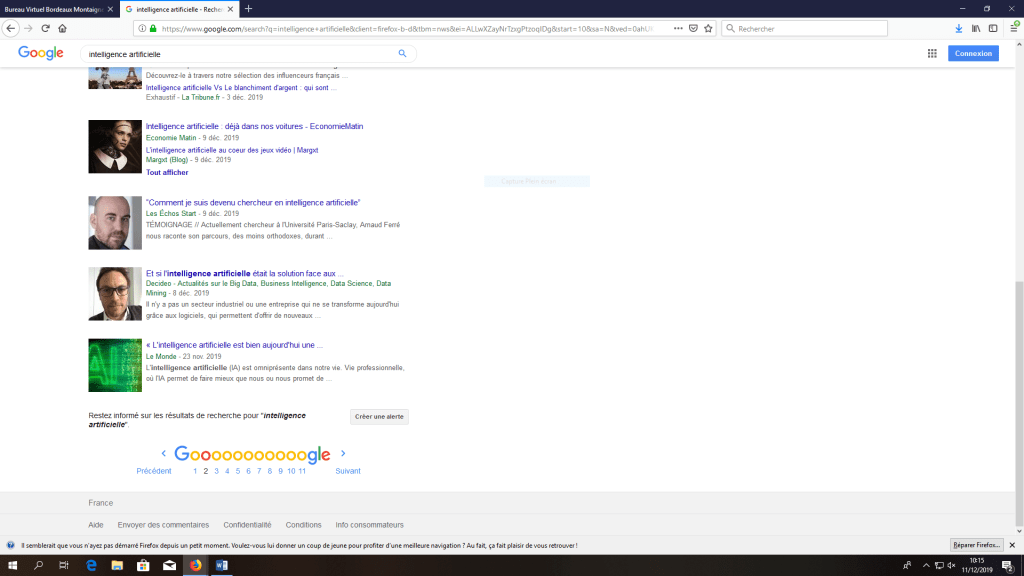Viewport: 1024px width, 576px height.
Task: Select results page 5 in pagination
Action: coord(238,471)
